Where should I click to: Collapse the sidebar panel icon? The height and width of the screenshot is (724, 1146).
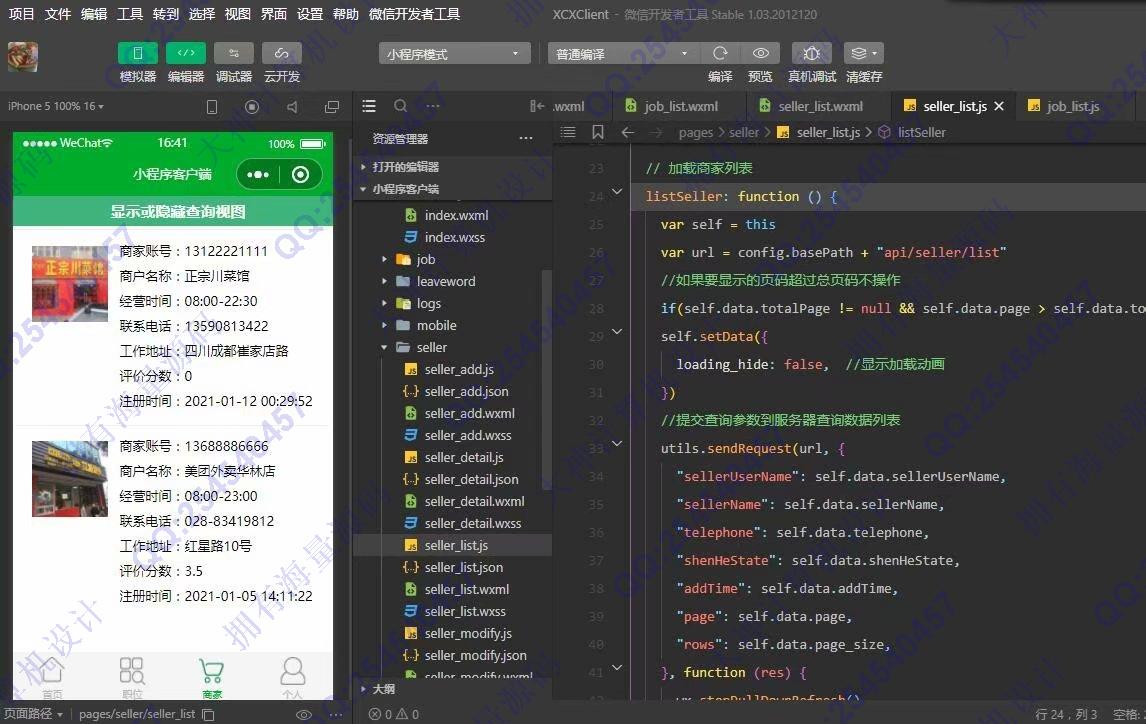[x=537, y=107]
